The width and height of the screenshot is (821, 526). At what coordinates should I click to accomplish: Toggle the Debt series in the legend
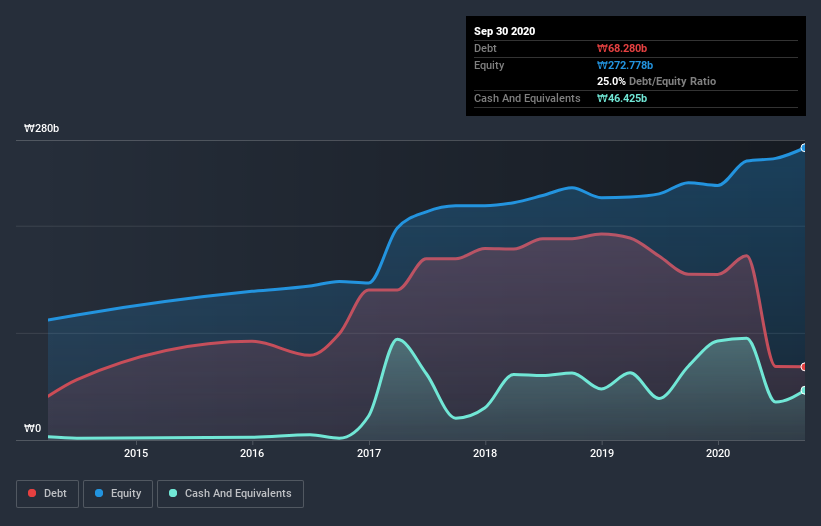coord(47,494)
